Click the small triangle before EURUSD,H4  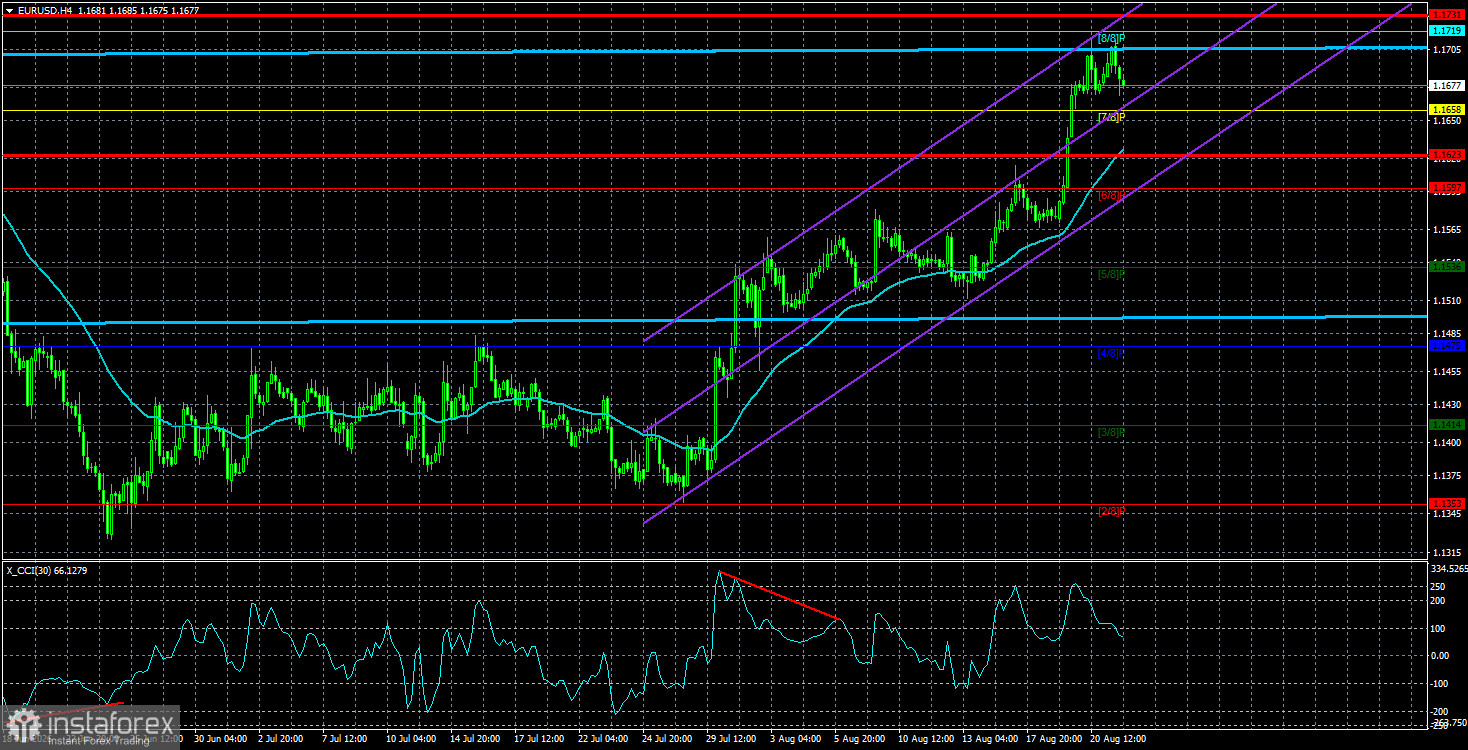point(9,9)
